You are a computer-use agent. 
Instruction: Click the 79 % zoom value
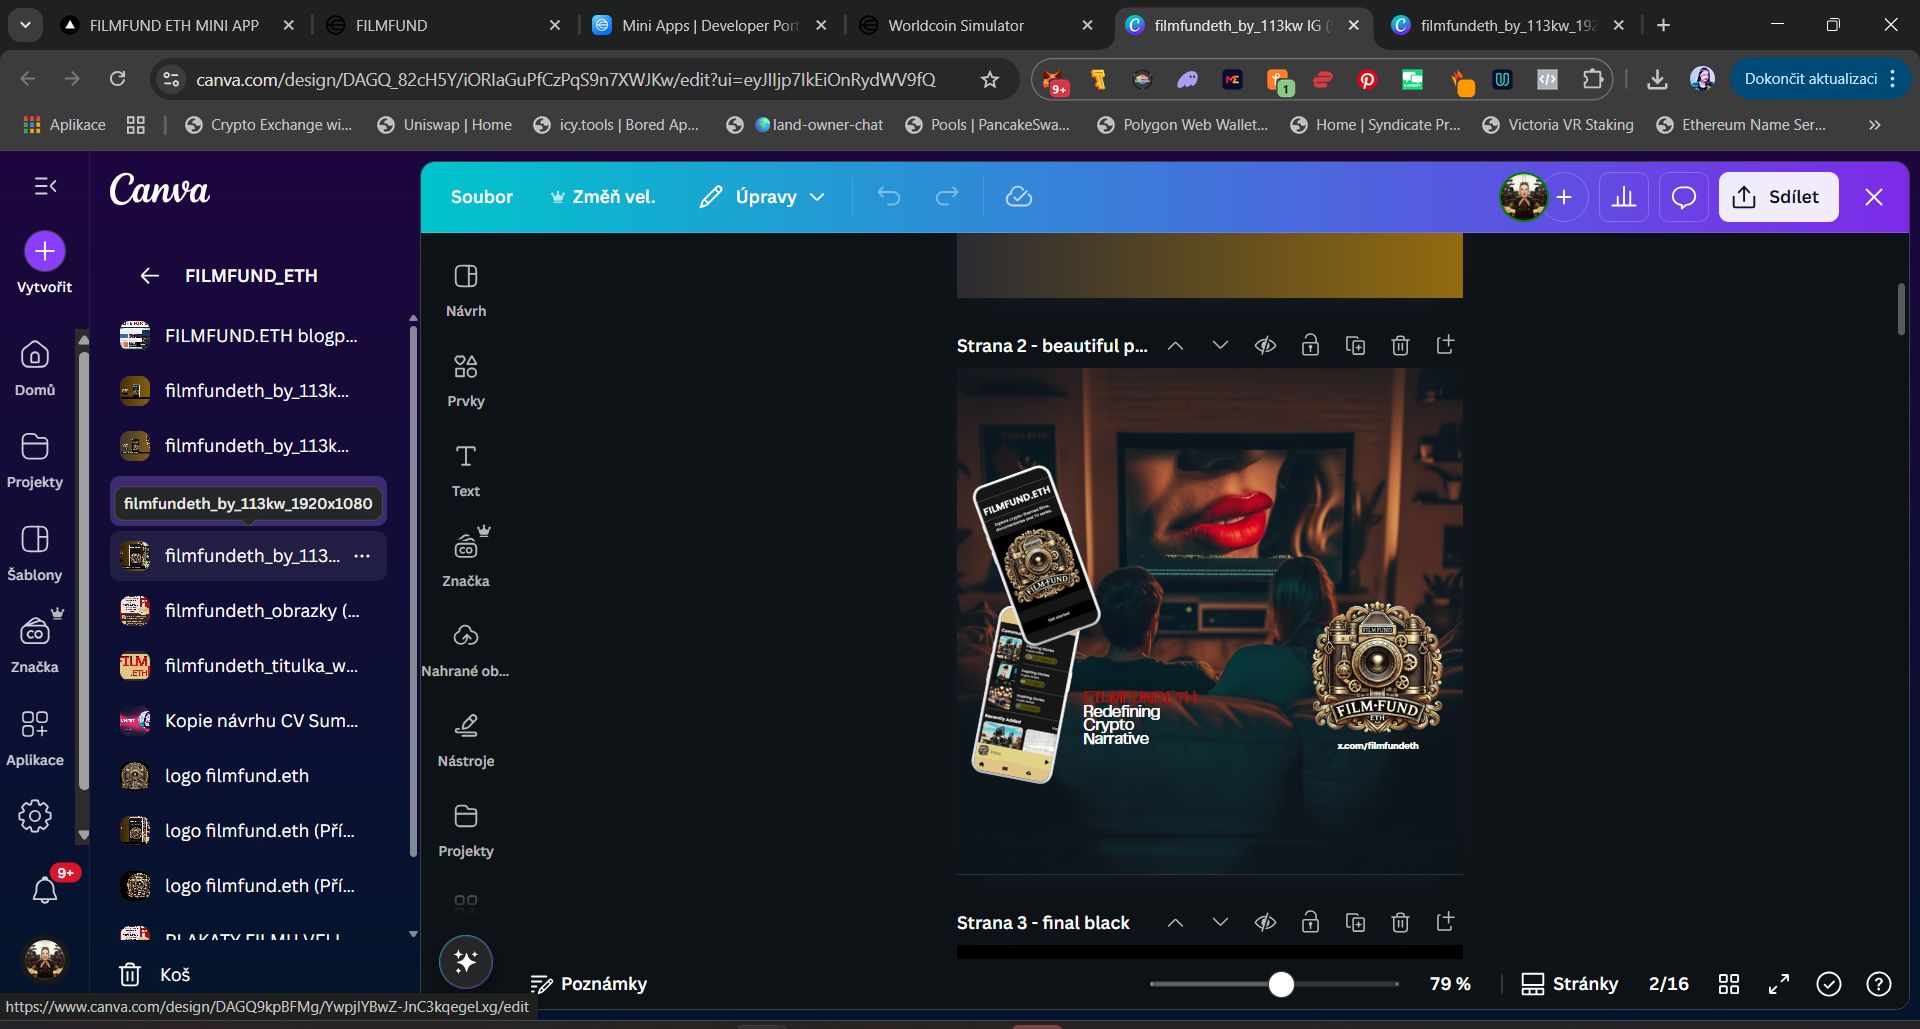(1450, 984)
